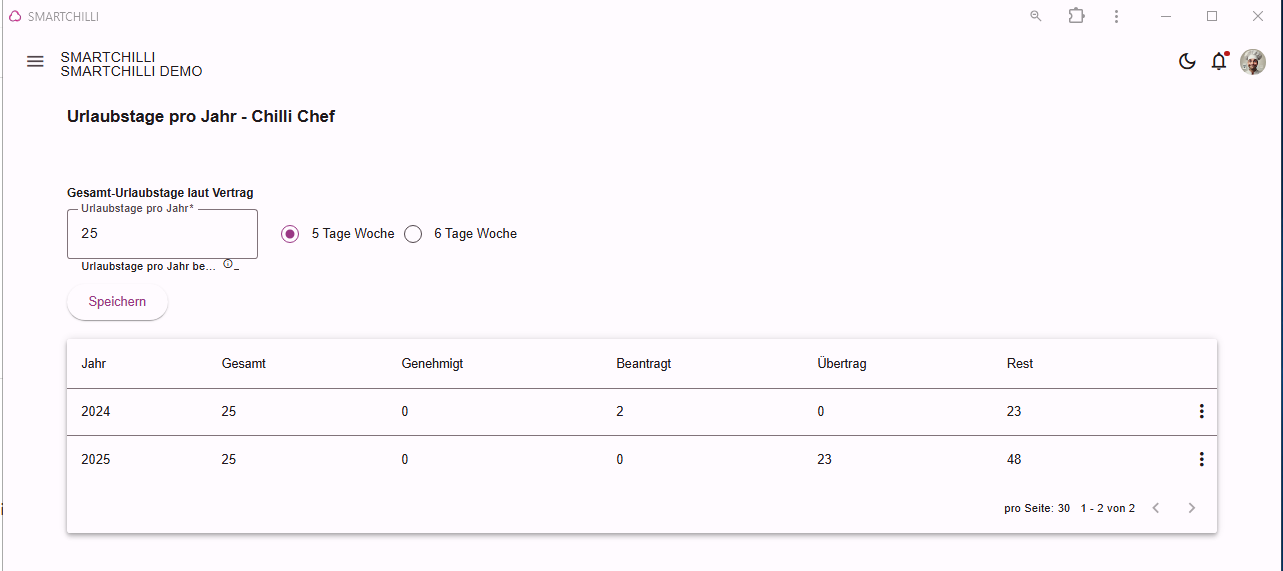Viewport: 1283px width, 571px height.
Task: Click the Rest column header
Action: click(x=1020, y=364)
